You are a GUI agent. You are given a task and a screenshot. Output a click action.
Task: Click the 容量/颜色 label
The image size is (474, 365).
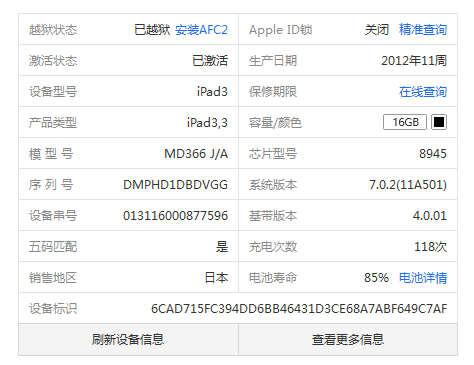(x=275, y=123)
